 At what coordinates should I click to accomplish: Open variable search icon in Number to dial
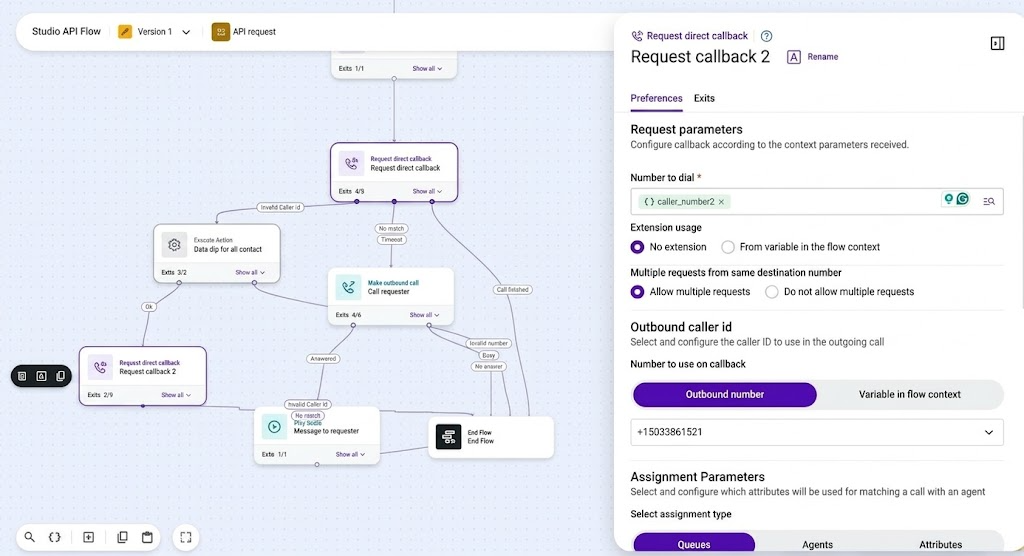click(989, 201)
